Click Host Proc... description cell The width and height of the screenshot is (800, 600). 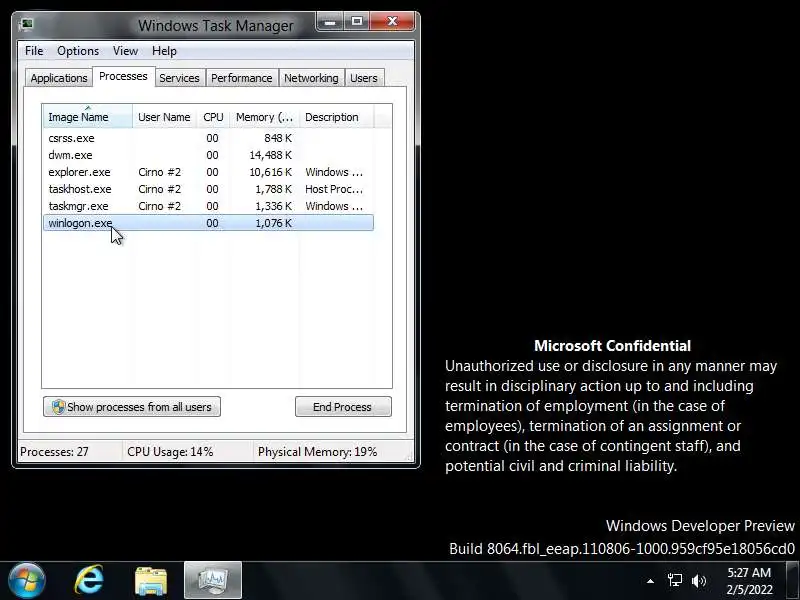pyautogui.click(x=334, y=189)
